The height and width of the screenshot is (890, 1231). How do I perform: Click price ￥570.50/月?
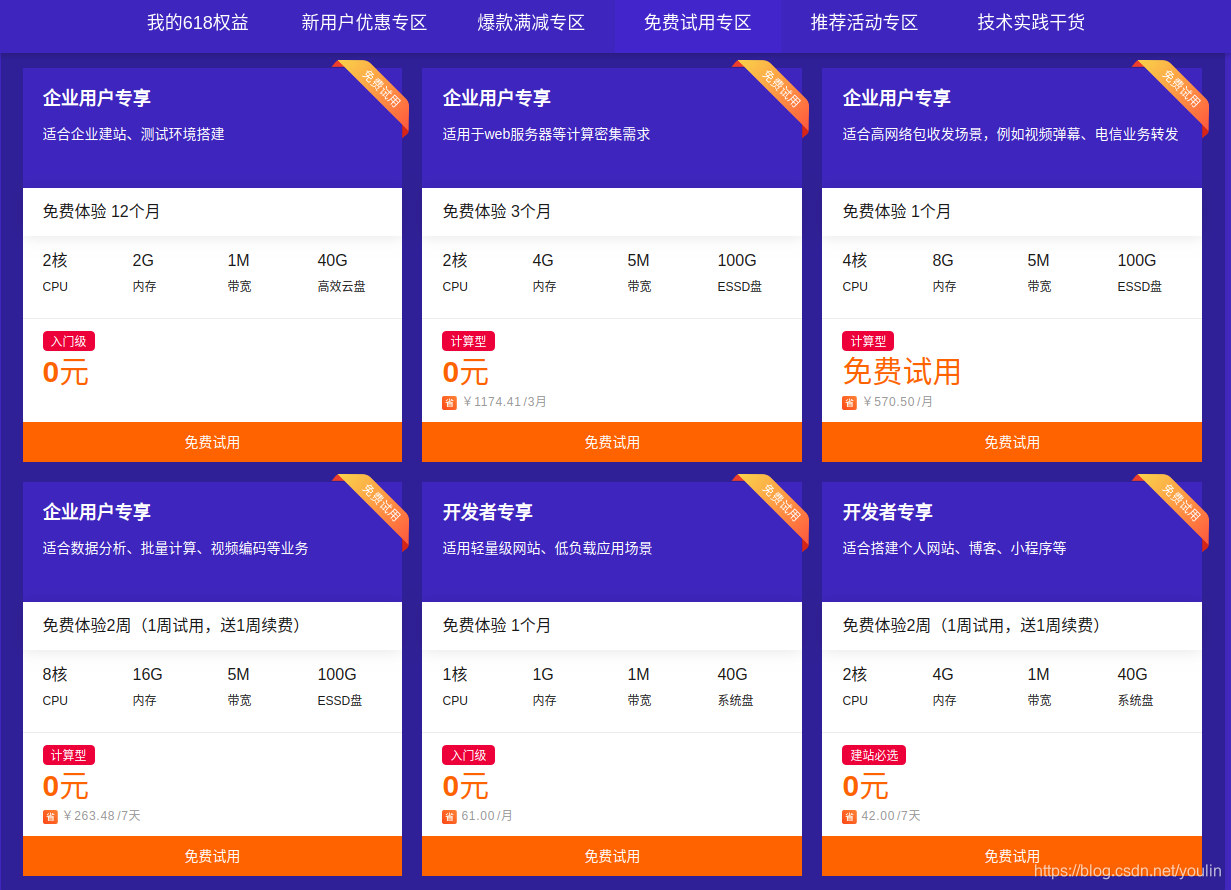pyautogui.click(x=899, y=402)
